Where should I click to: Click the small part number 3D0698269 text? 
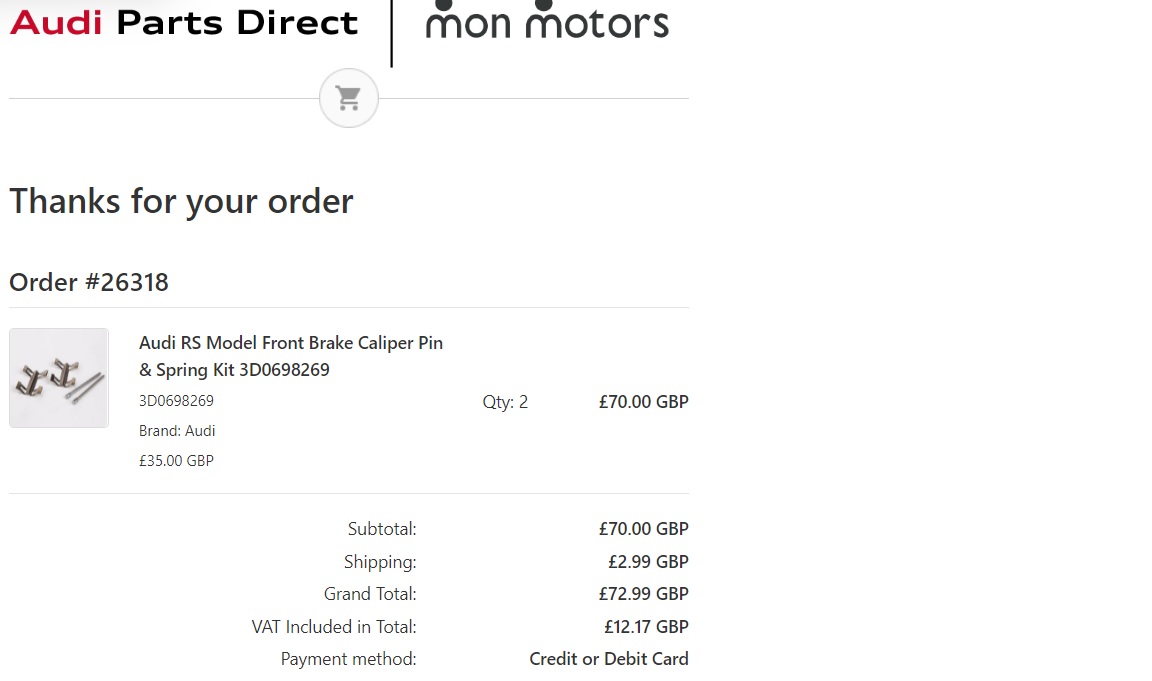pyautogui.click(x=176, y=401)
